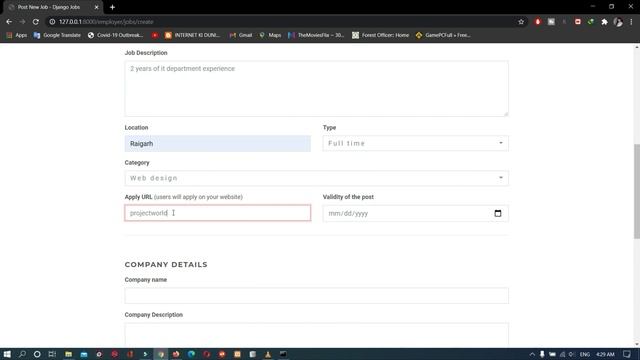Show hidden system tray icons

point(532,354)
